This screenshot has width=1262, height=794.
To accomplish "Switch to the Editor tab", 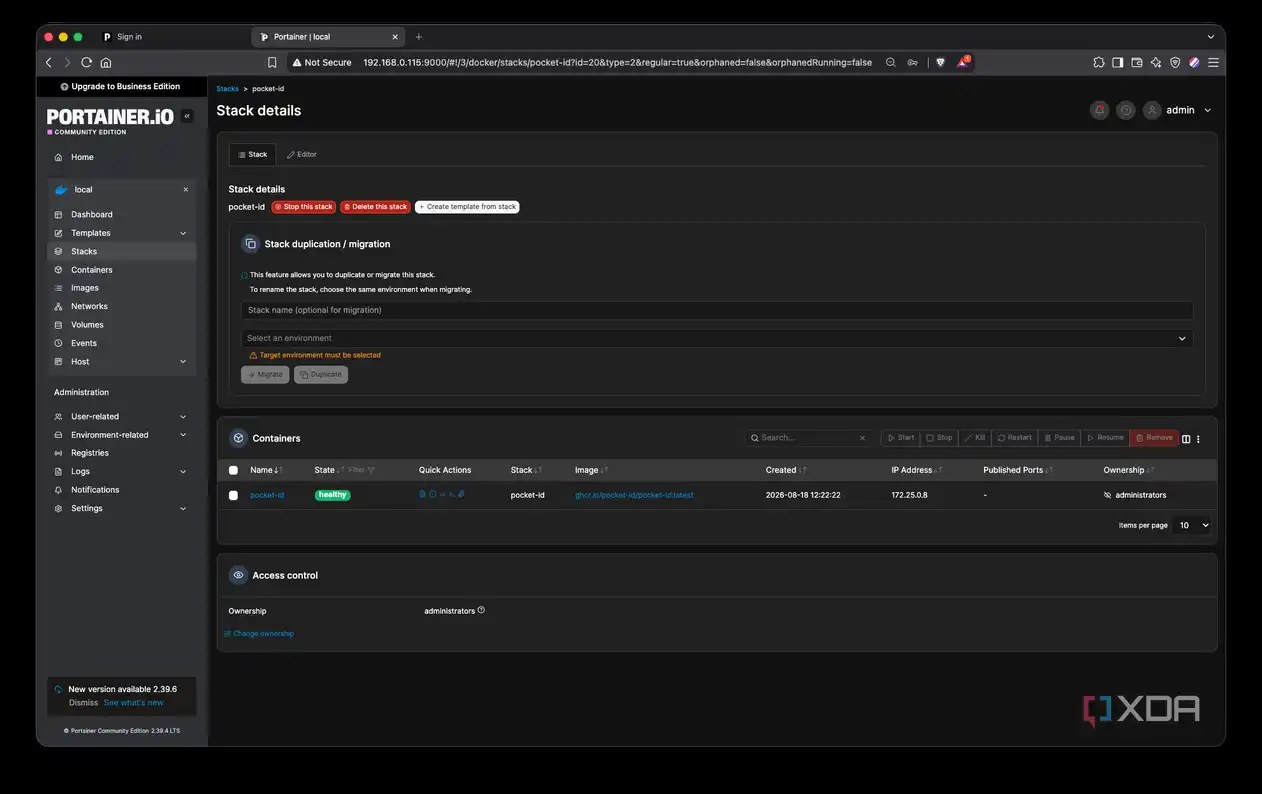I will coord(301,155).
